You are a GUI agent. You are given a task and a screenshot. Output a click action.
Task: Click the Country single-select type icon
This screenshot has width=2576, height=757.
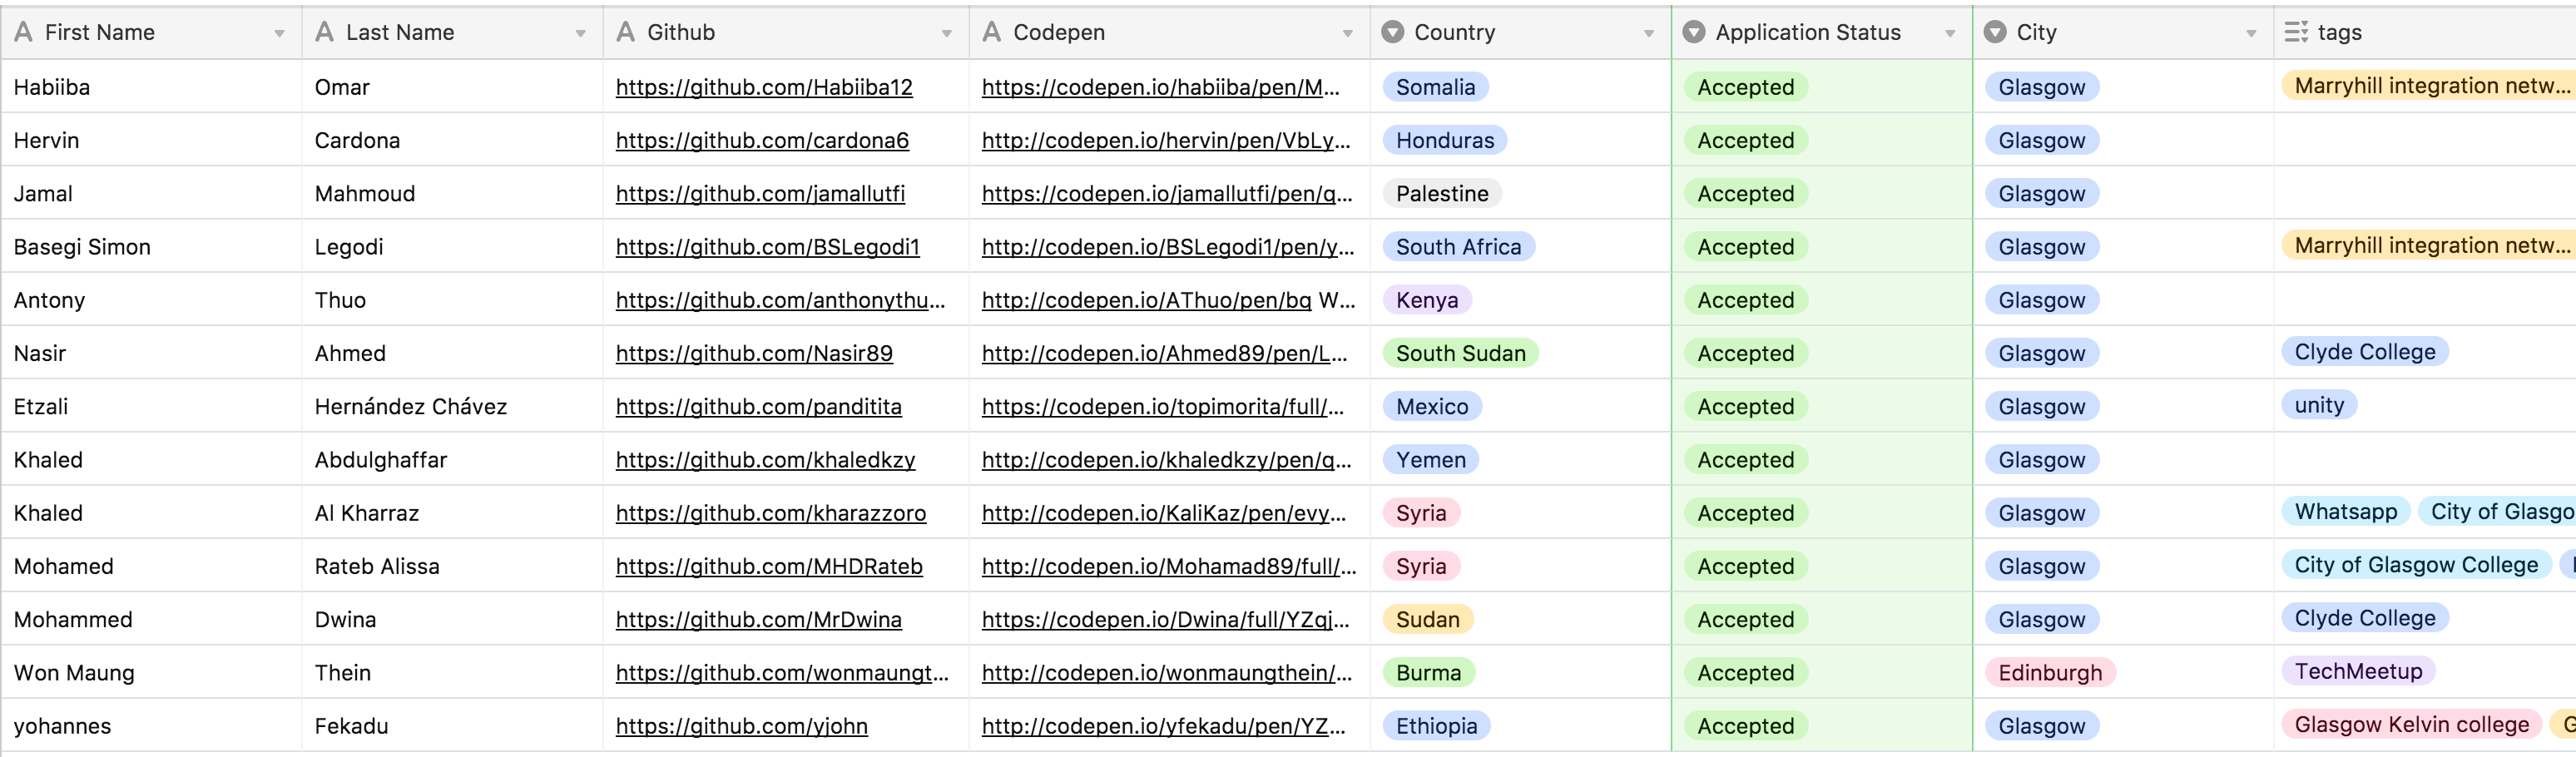tap(1392, 32)
